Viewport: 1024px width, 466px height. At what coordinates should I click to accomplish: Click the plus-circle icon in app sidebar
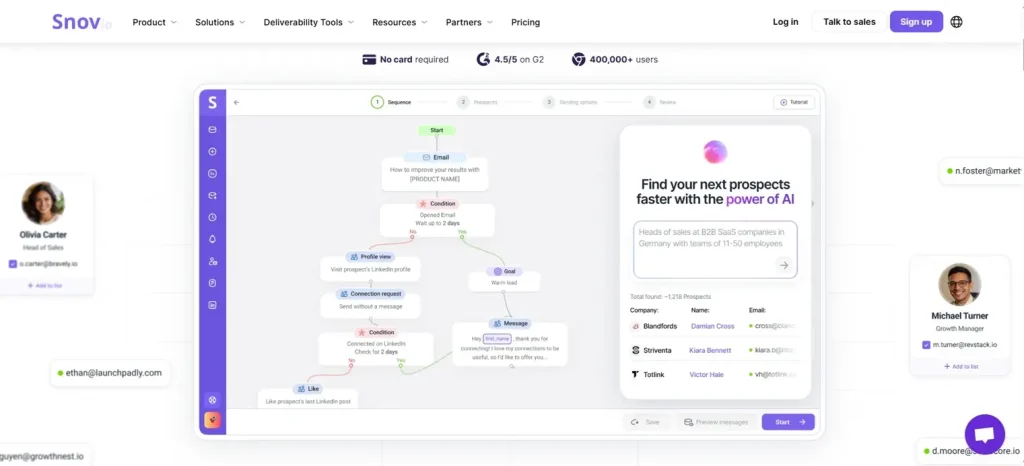pyautogui.click(x=212, y=151)
